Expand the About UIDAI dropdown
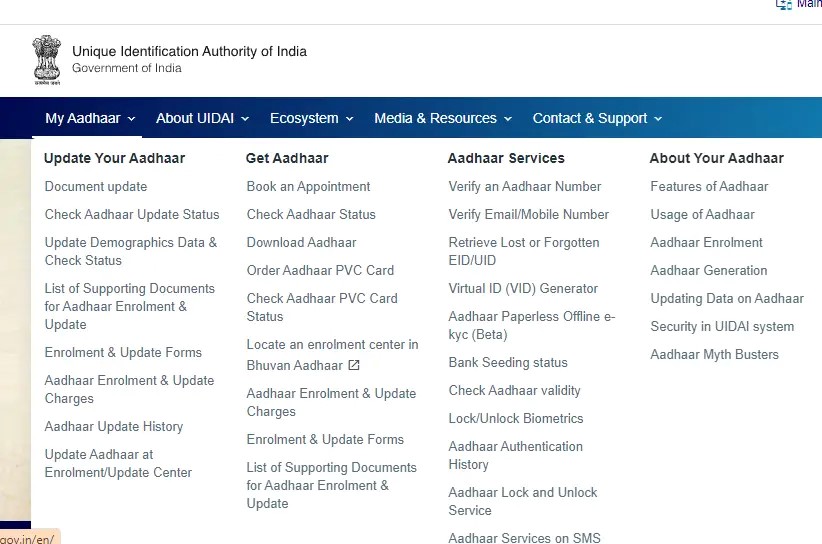Viewport: 822px width, 544px height. pos(202,118)
